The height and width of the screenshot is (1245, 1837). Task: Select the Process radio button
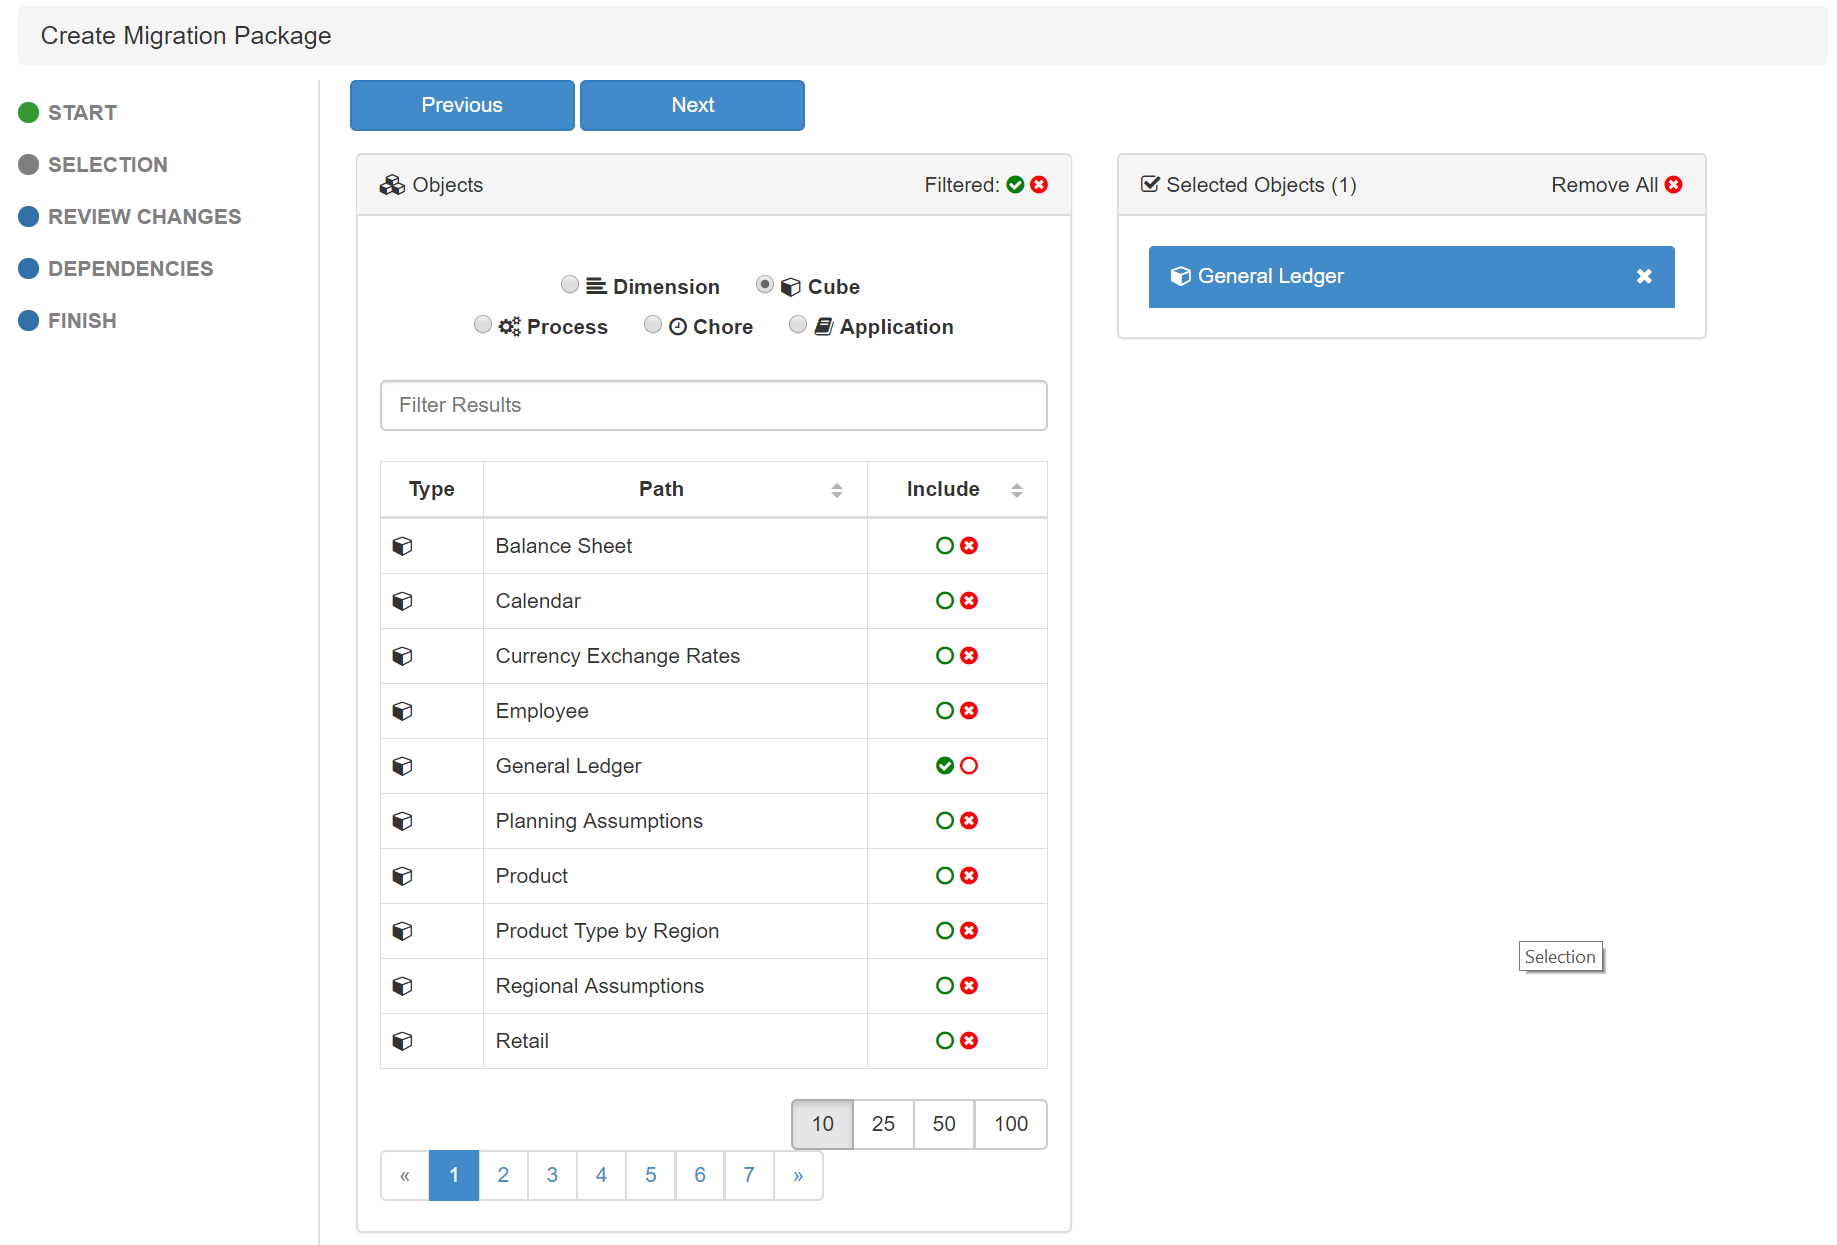[x=483, y=325]
